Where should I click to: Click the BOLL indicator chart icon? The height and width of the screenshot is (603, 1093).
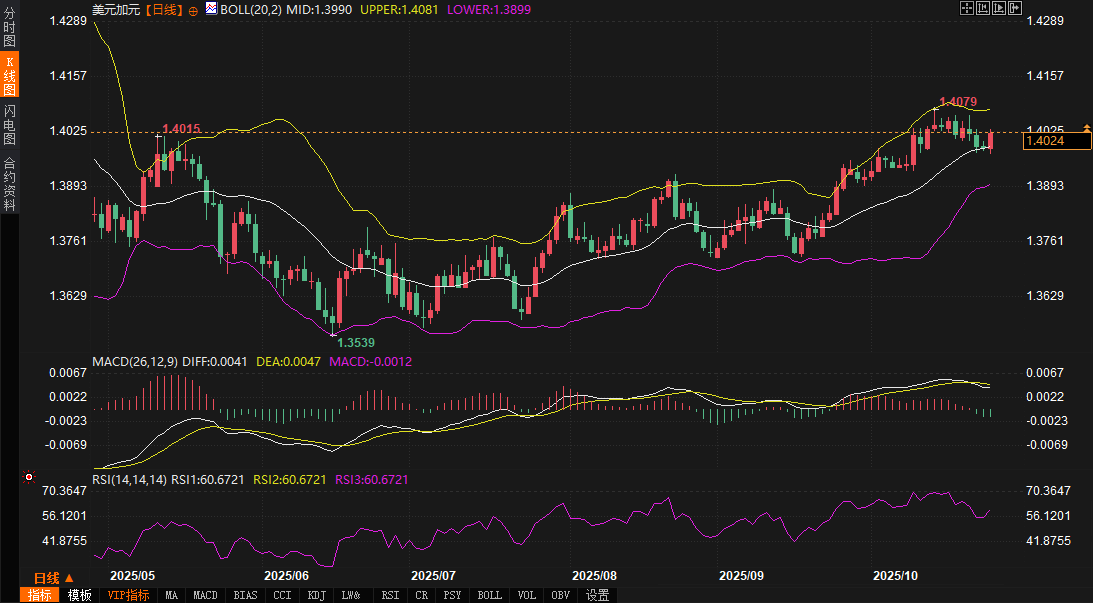[211, 9]
